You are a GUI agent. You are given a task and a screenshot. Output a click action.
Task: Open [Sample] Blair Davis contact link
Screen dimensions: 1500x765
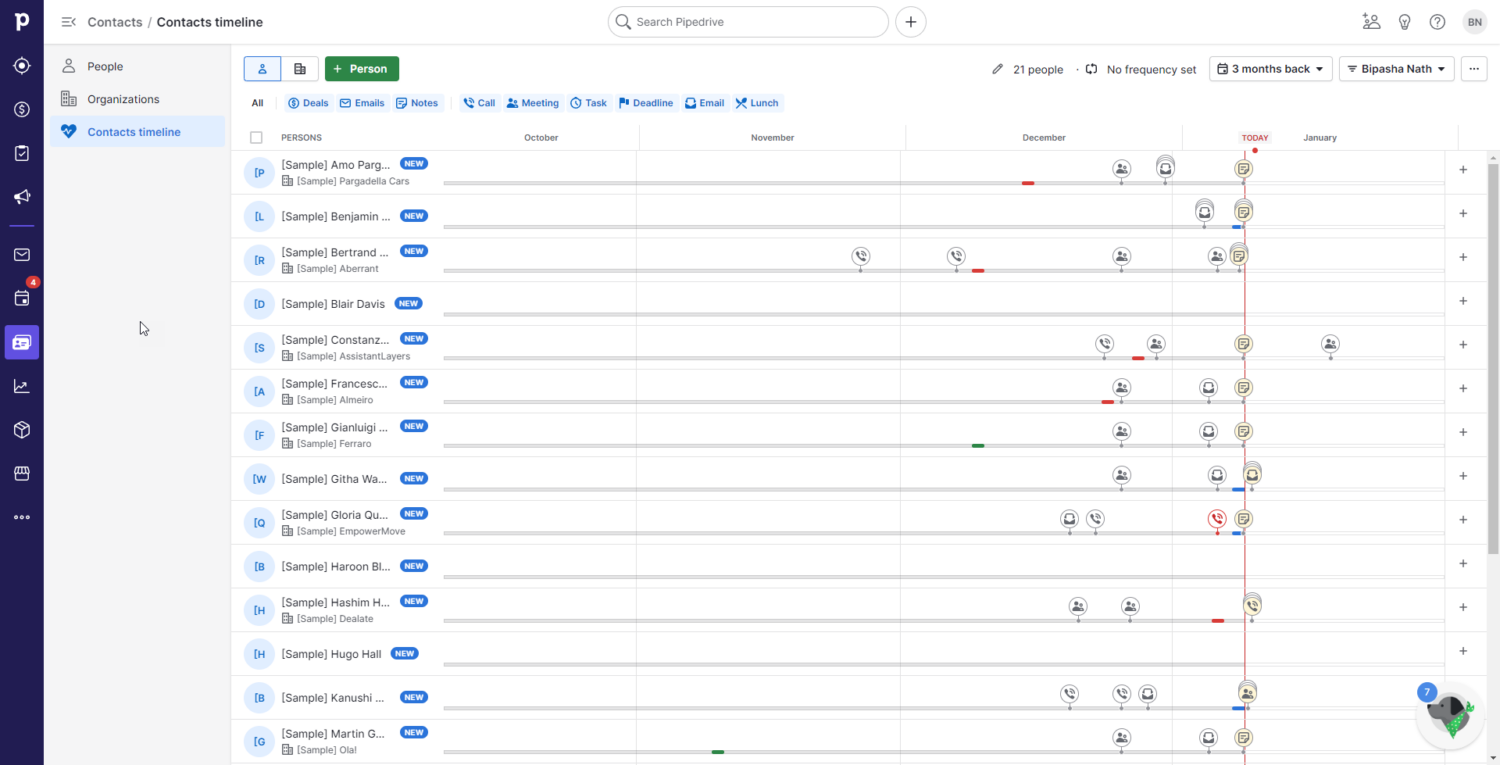[x=333, y=304]
